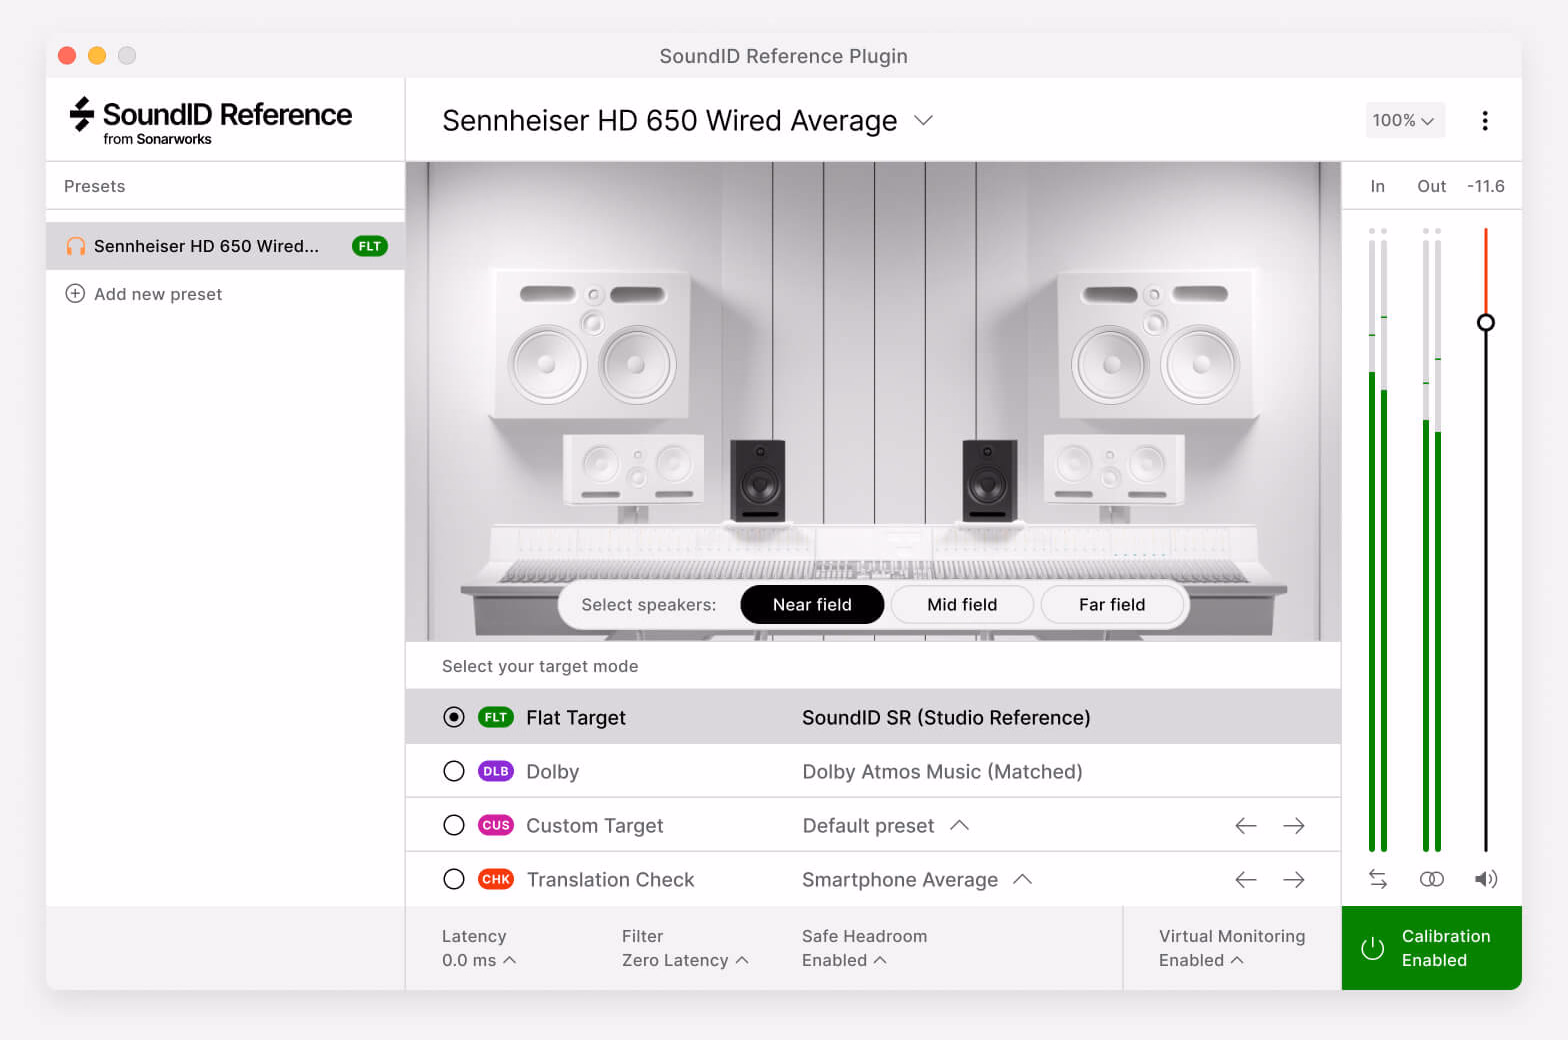Screen dimensions: 1568x1040
Task: Click the output gain slider handle
Action: pyautogui.click(x=1486, y=322)
